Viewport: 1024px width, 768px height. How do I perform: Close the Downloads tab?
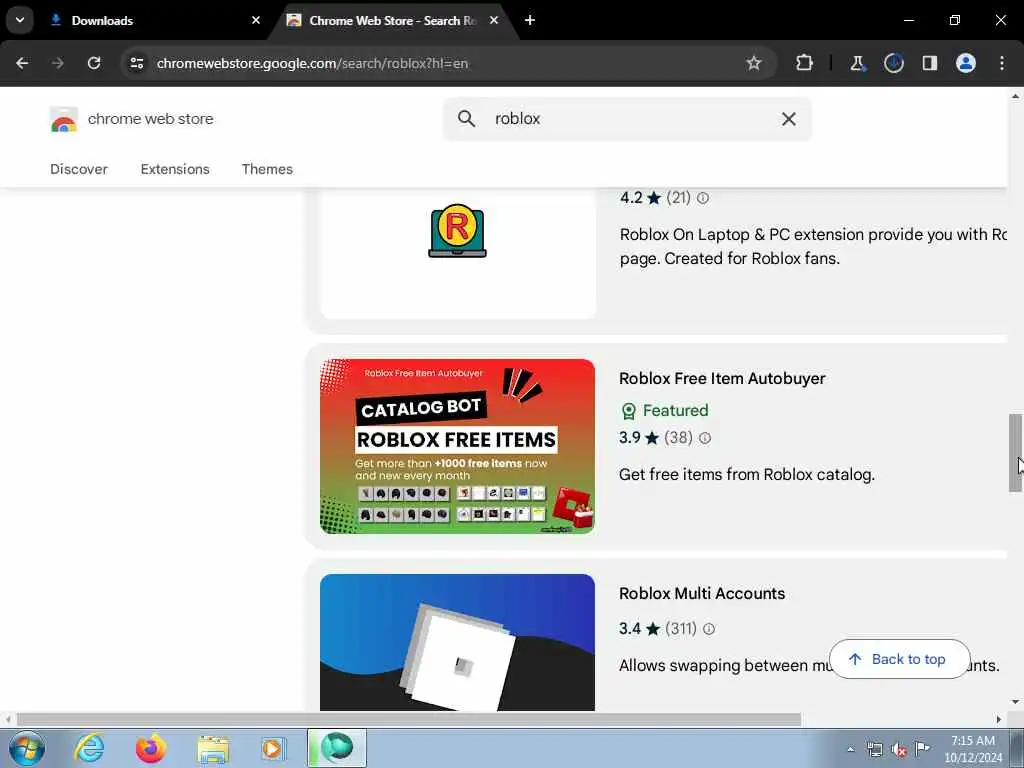pyautogui.click(x=256, y=20)
